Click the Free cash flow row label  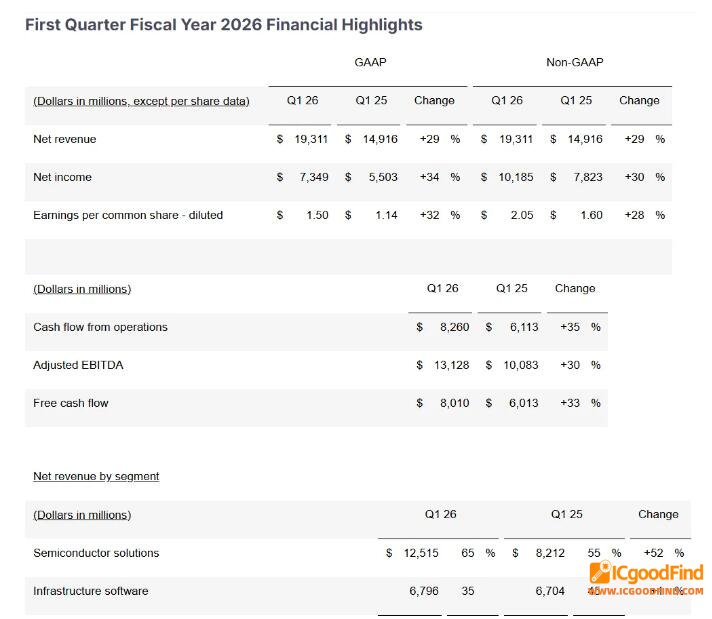point(71,403)
